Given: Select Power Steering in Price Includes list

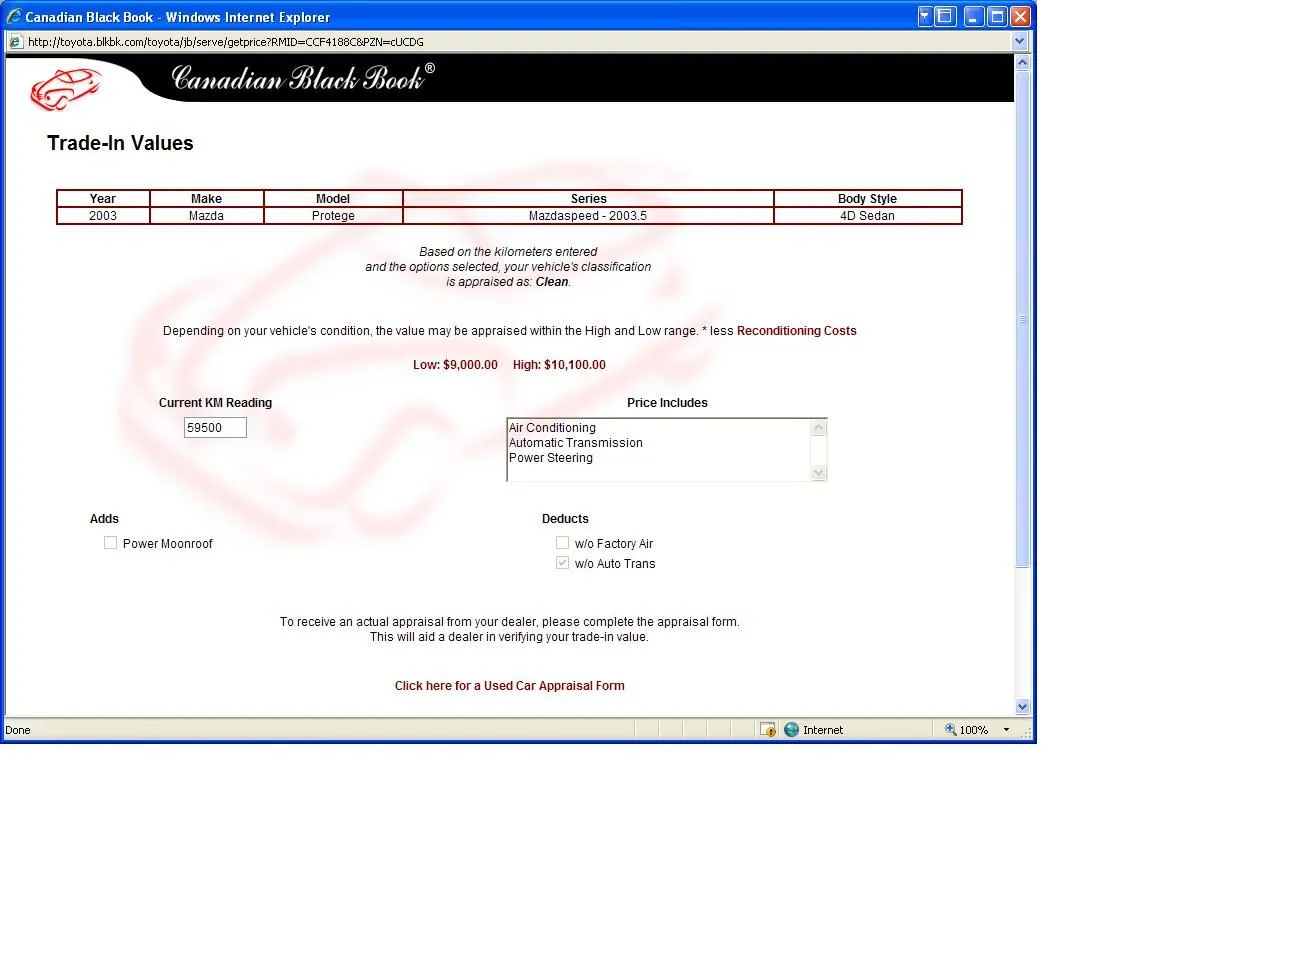Looking at the screenshot, I should (551, 458).
